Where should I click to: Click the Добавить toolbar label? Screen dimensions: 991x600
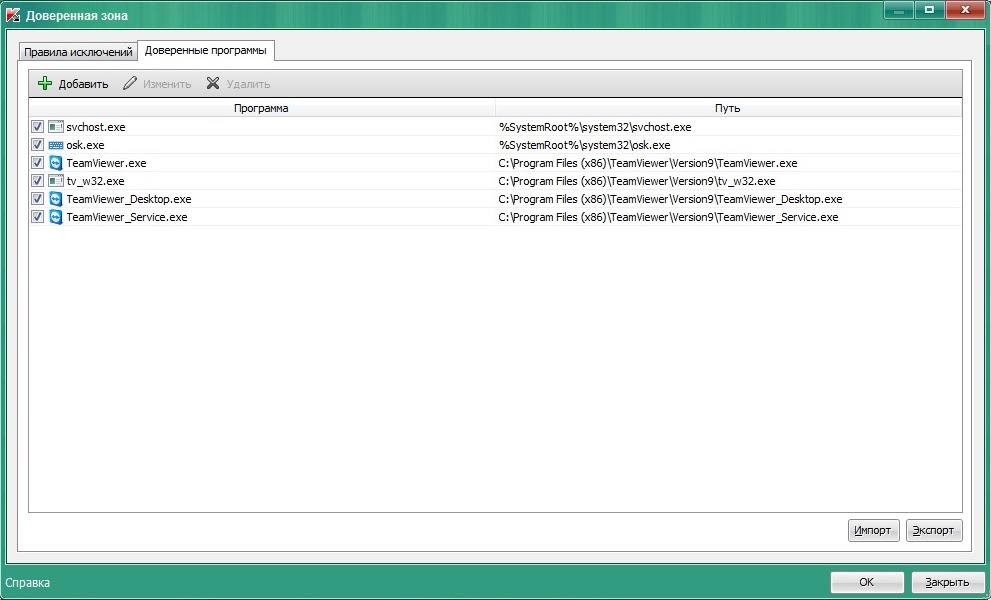pos(83,84)
